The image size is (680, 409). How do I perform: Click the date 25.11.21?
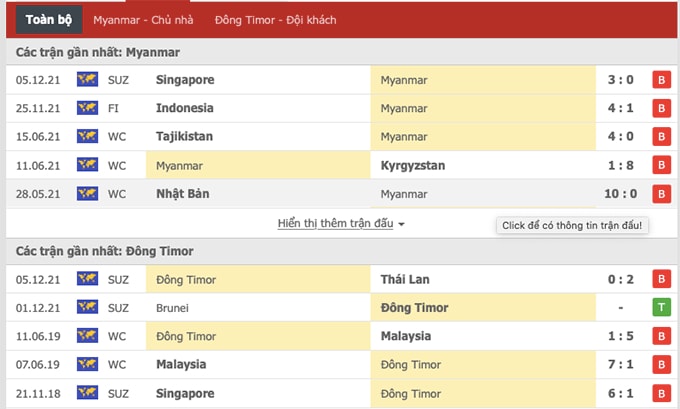coord(38,108)
